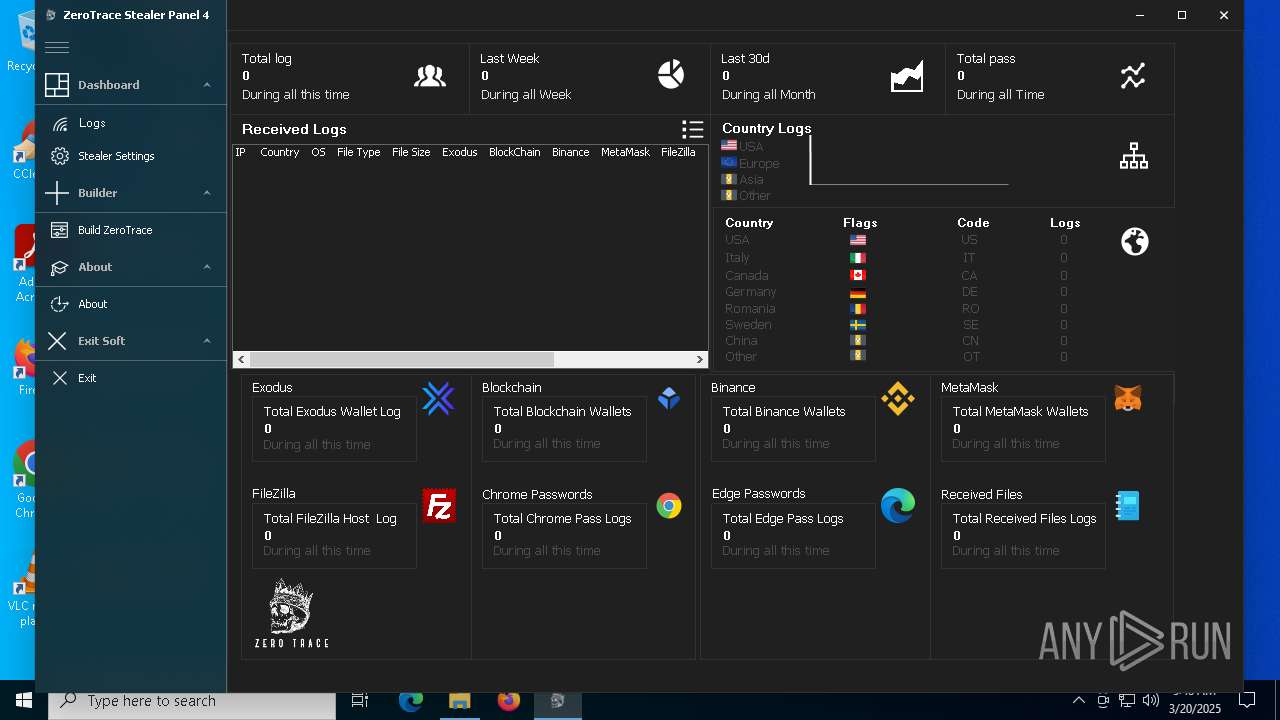The height and width of the screenshot is (720, 1280).
Task: Open the Windows Start menu
Action: click(24, 701)
